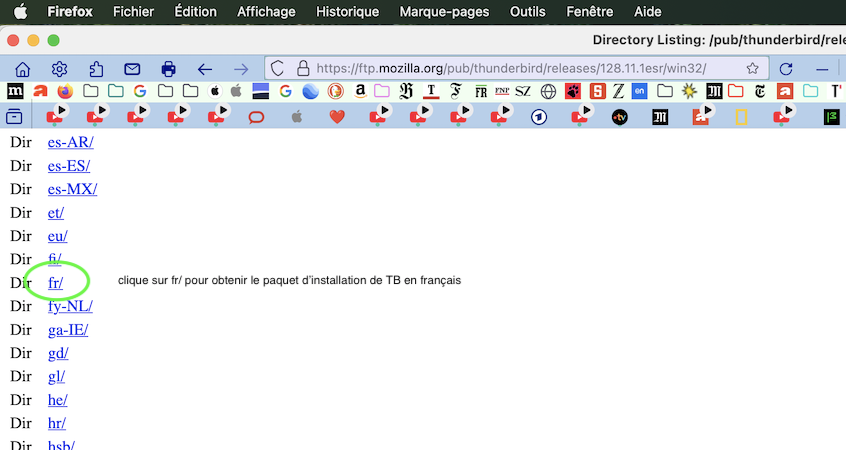Open settings via the gear toolbar icon

[59, 69]
